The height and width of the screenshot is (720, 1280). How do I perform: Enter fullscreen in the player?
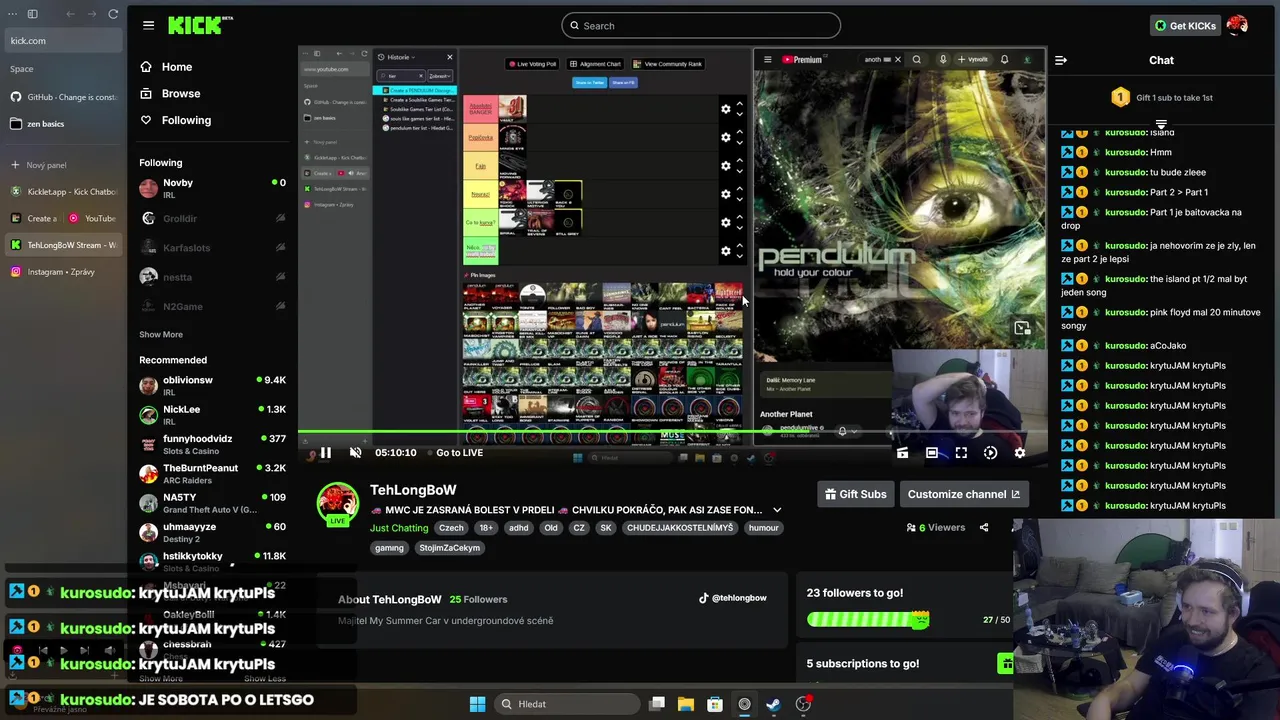tap(961, 453)
